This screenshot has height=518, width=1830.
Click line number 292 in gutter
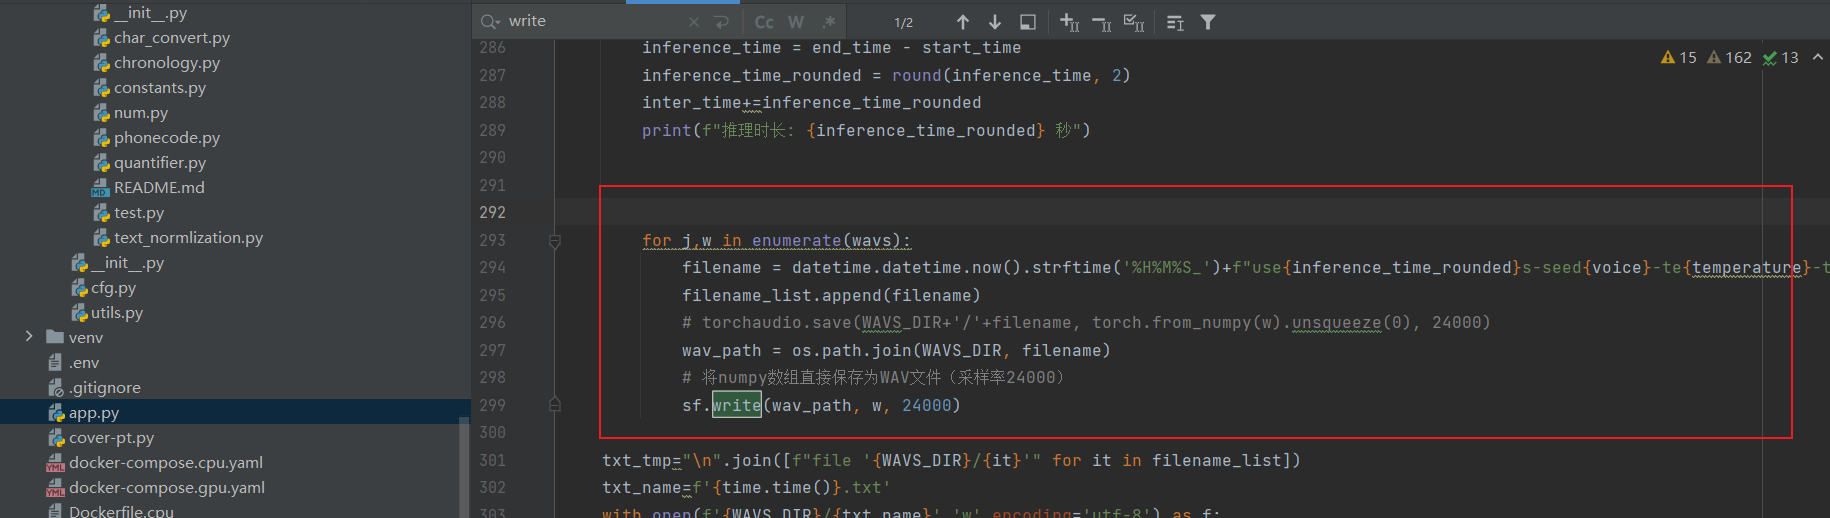coord(492,213)
